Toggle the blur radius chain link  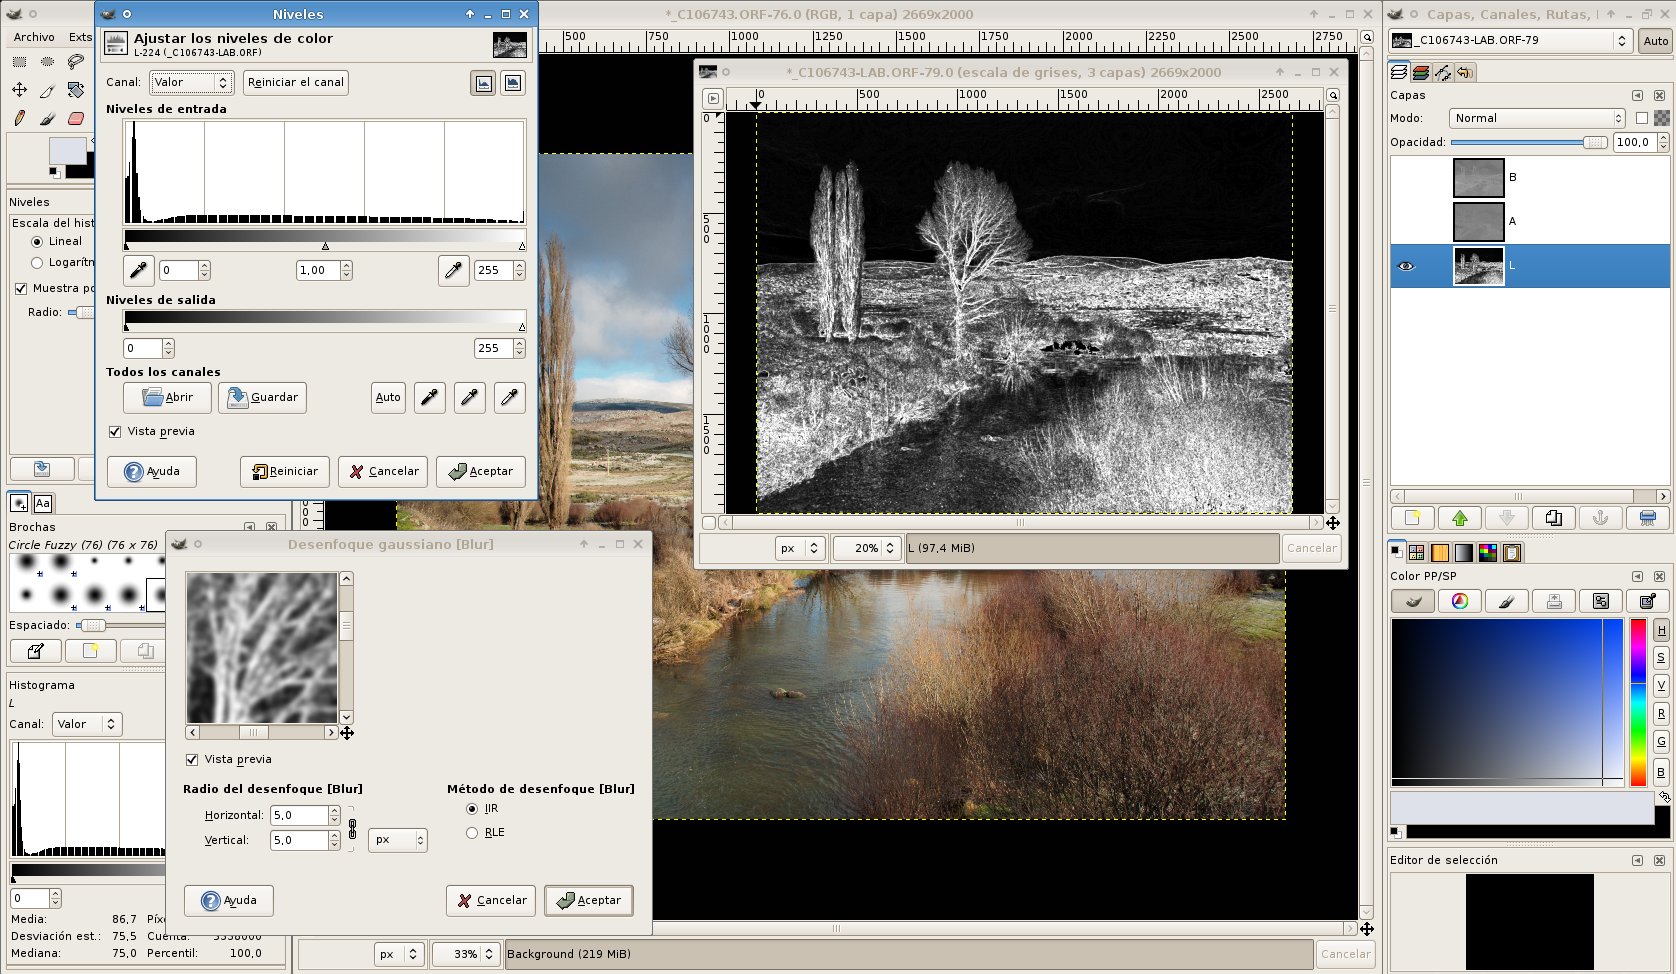(x=352, y=828)
